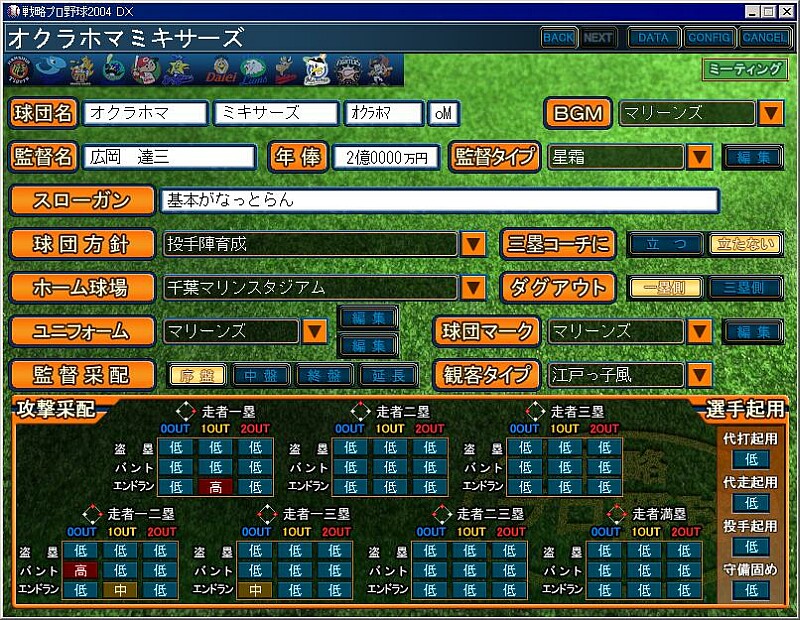
Task: Change 走者二塁 1OUT バント cell
Action: coord(390,467)
